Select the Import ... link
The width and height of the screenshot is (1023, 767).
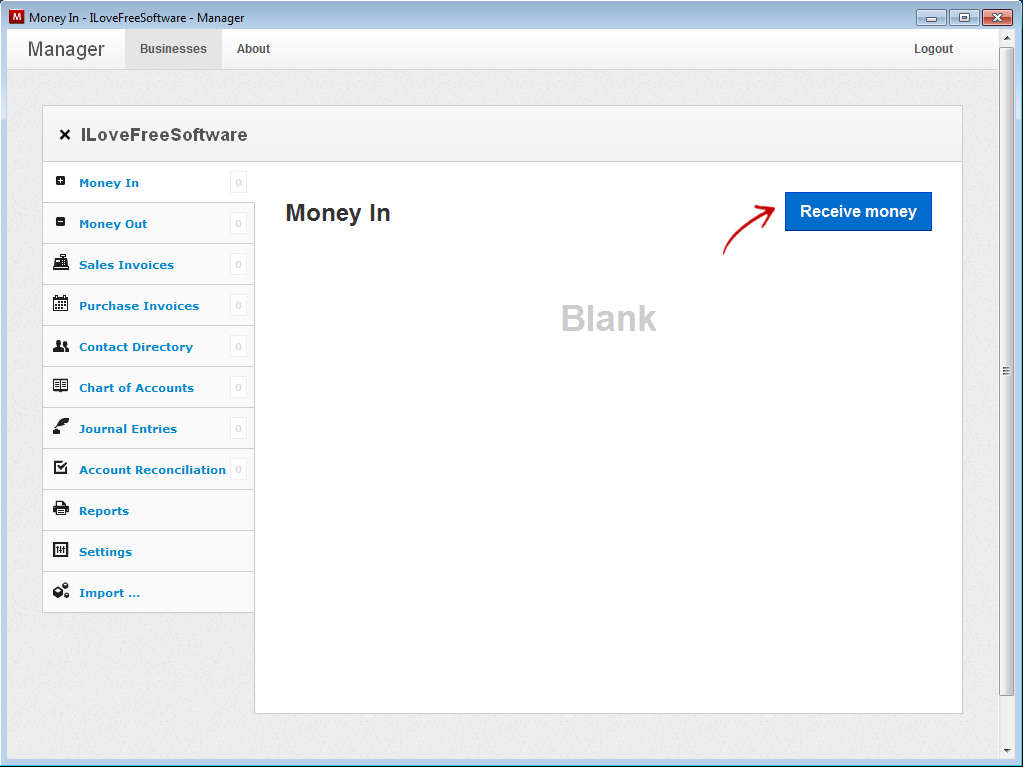pos(110,593)
